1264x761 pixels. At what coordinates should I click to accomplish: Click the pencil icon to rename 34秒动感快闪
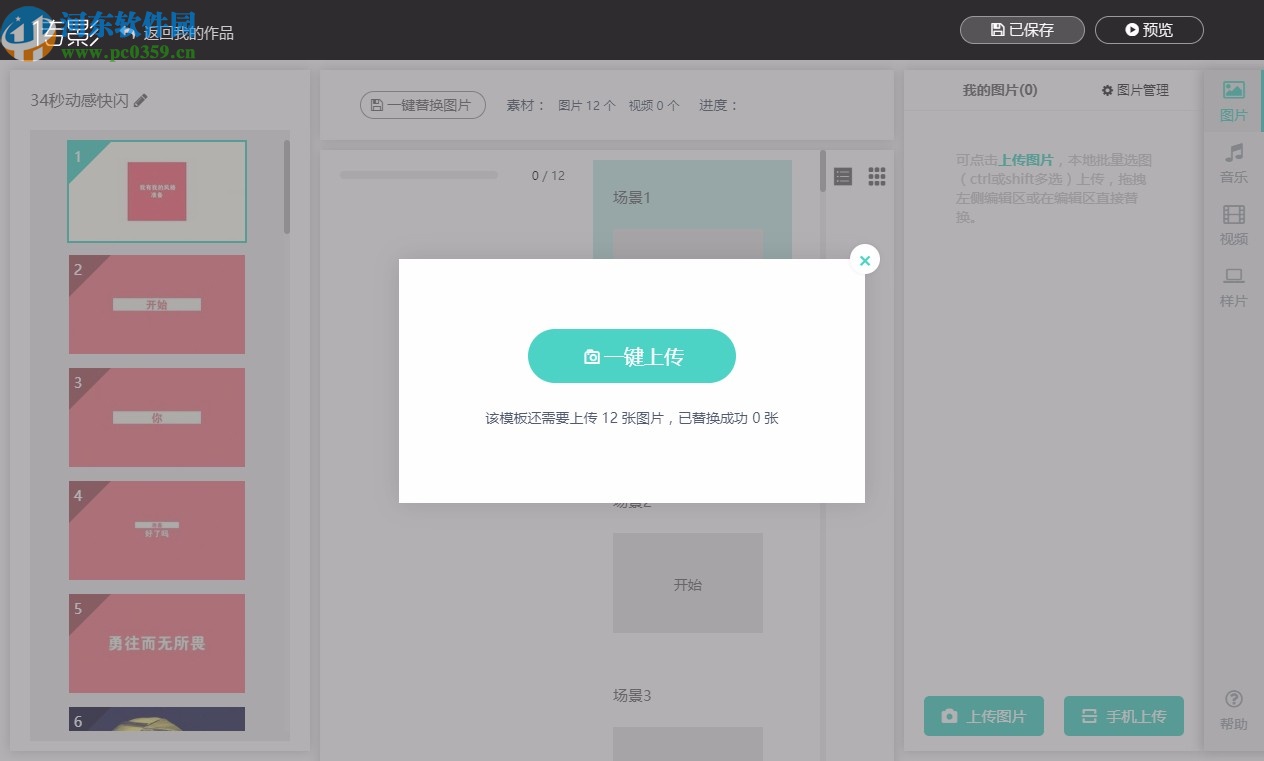pyautogui.click(x=141, y=99)
